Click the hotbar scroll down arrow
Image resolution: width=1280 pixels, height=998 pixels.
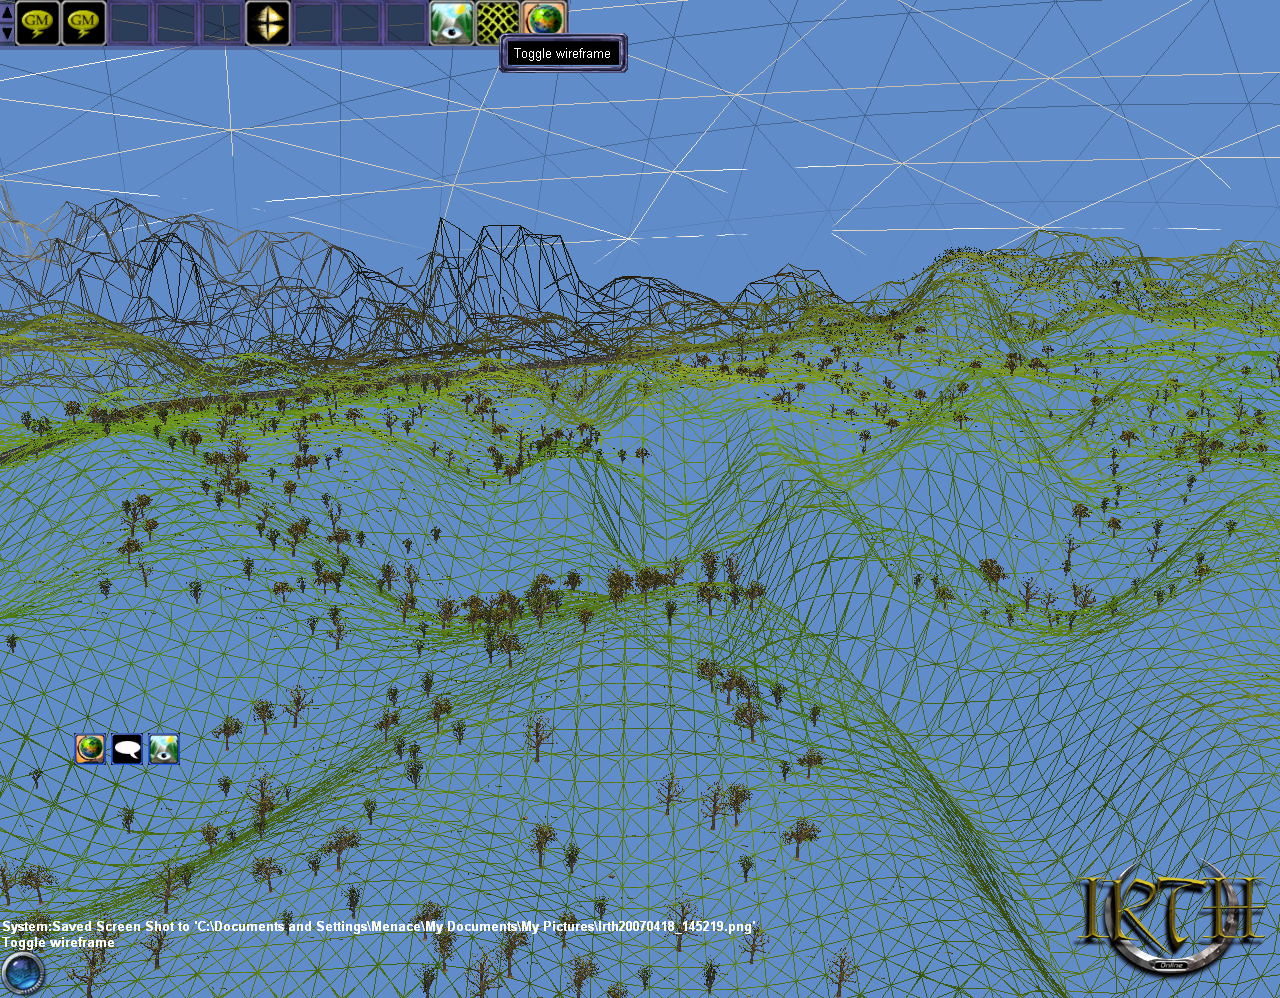click(x=7, y=32)
